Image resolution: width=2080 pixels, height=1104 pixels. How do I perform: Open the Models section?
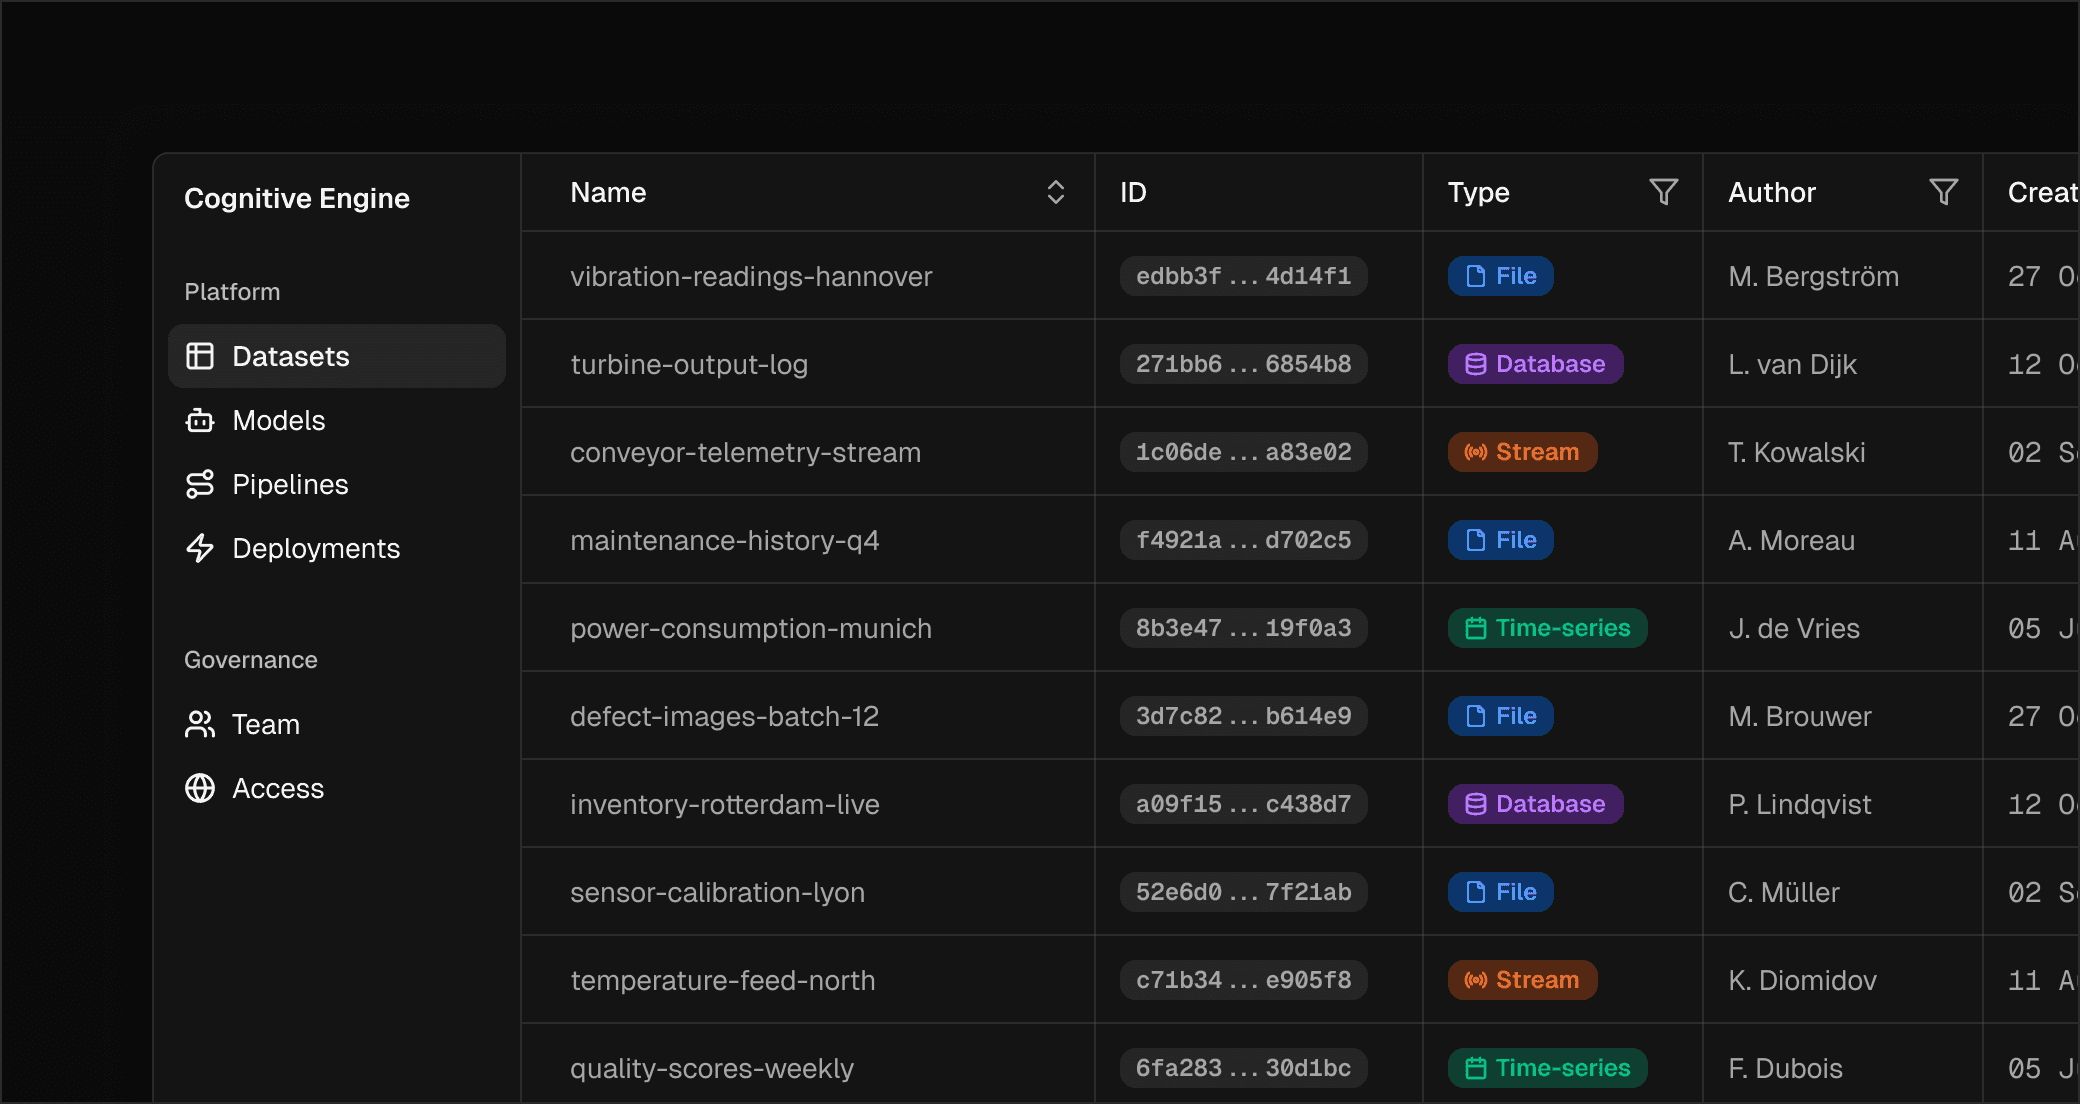click(278, 420)
